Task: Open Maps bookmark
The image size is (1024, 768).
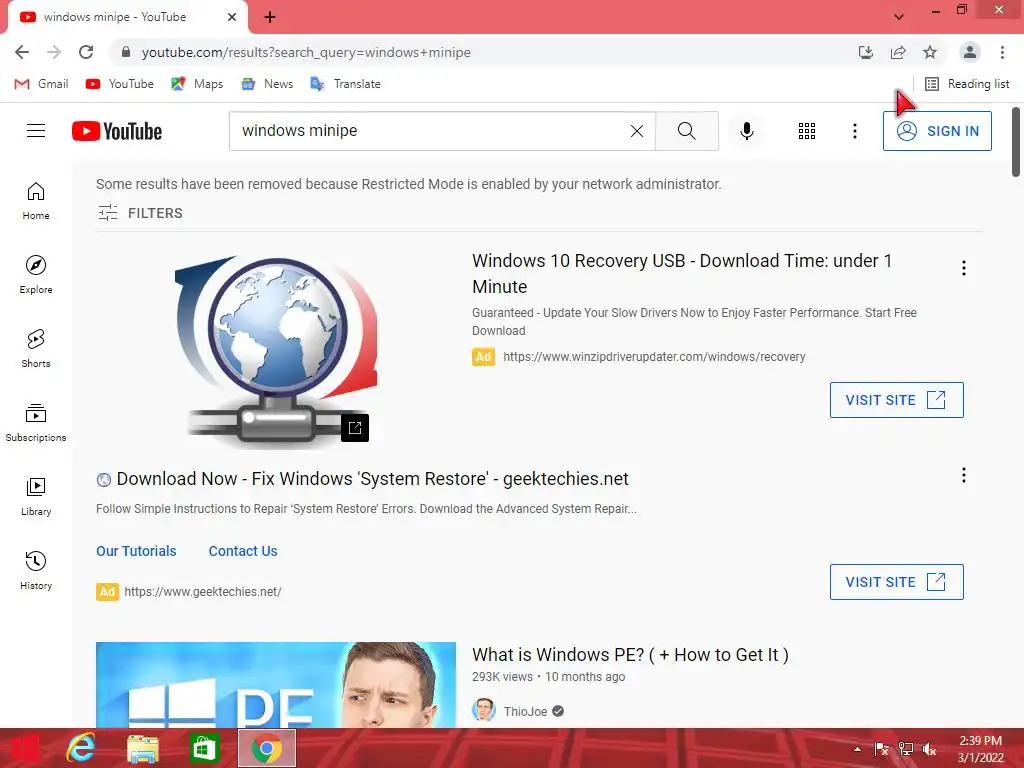Action: [x=197, y=84]
